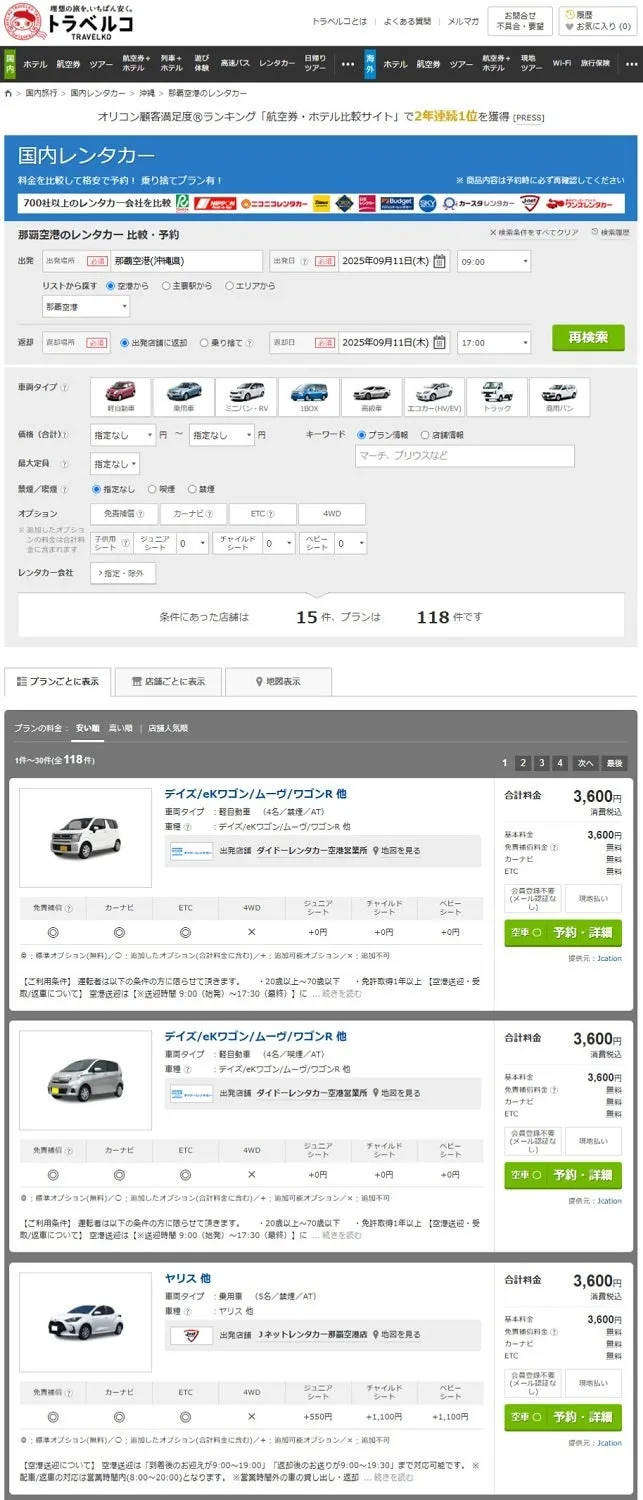This screenshot has height=1500, width=643.
Task: Choose the トラック vehicle type icon
Action: (497, 396)
